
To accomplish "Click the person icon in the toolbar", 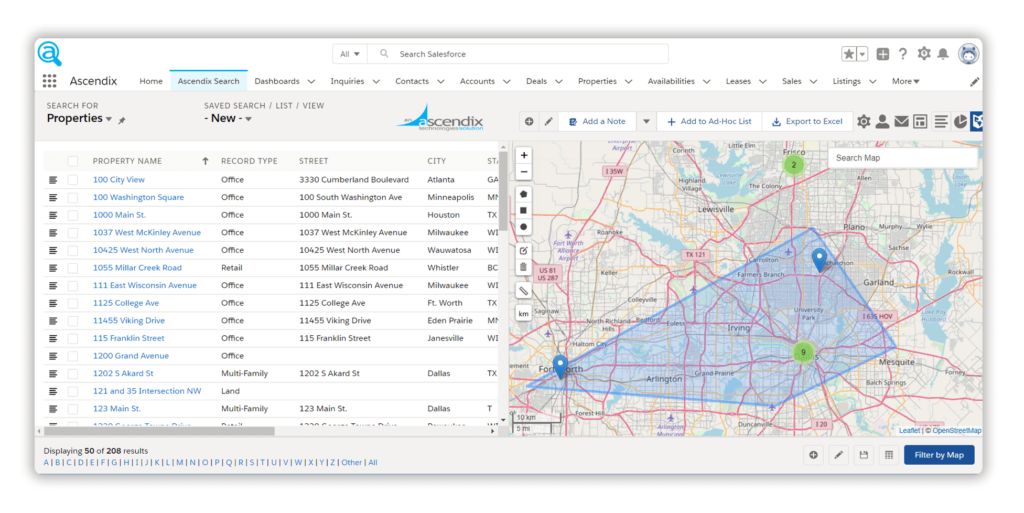I will (882, 121).
